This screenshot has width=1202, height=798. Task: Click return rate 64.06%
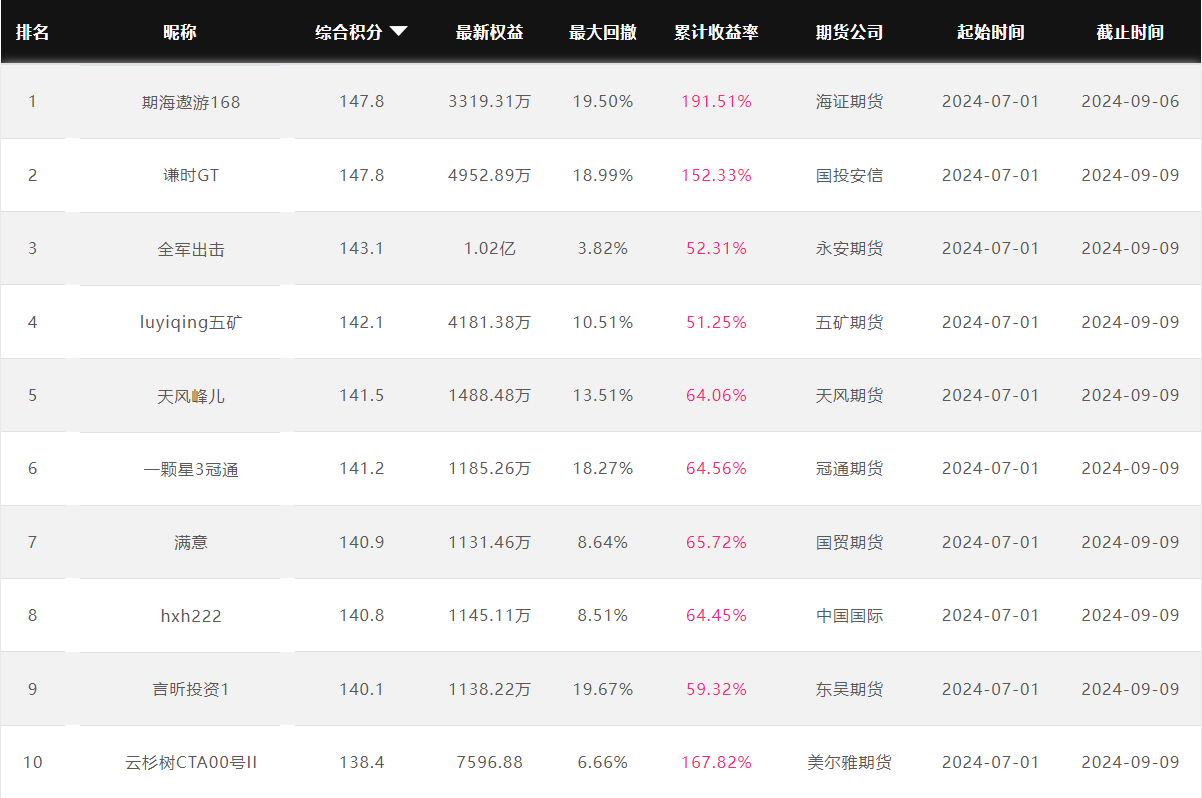[716, 396]
